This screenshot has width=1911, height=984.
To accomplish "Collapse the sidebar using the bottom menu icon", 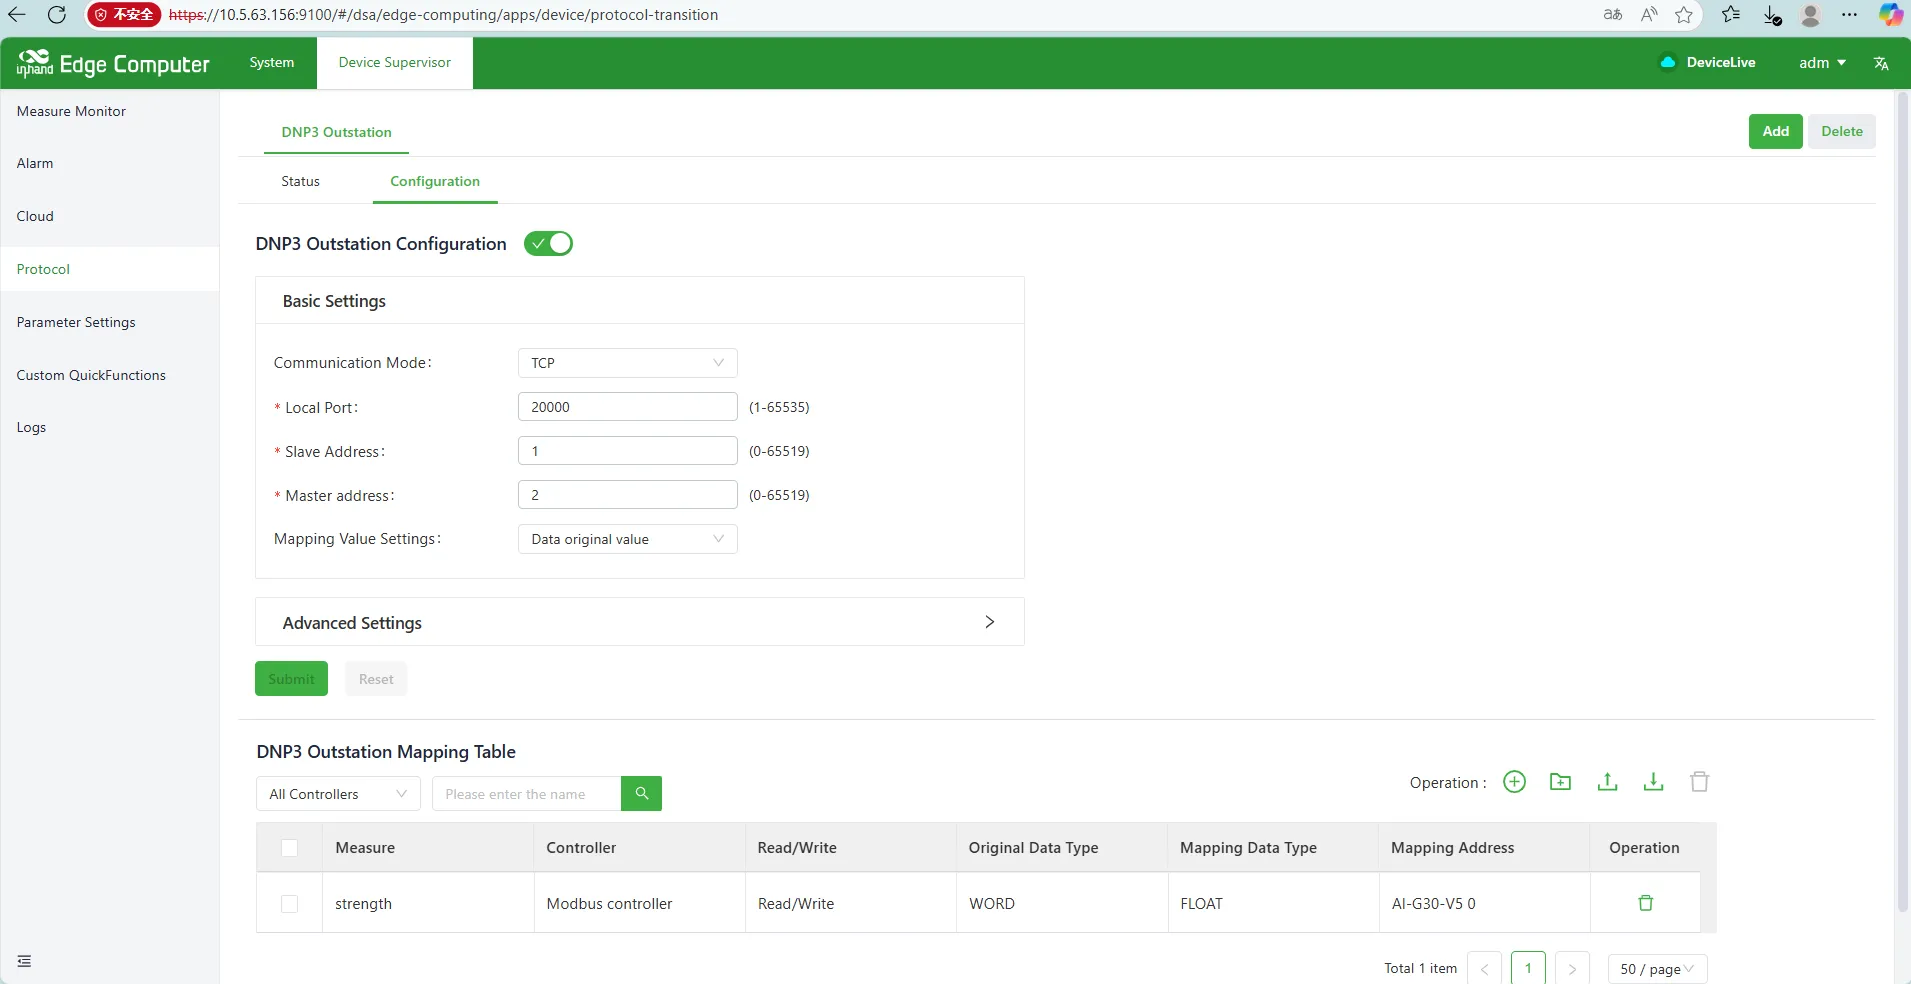I will 25,961.
